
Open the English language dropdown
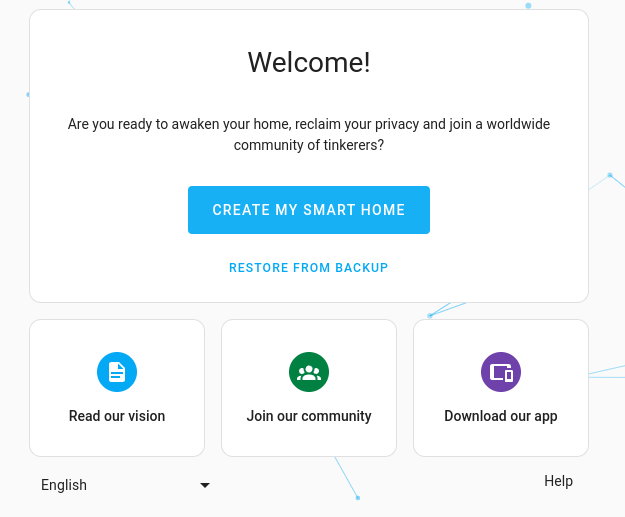point(125,485)
